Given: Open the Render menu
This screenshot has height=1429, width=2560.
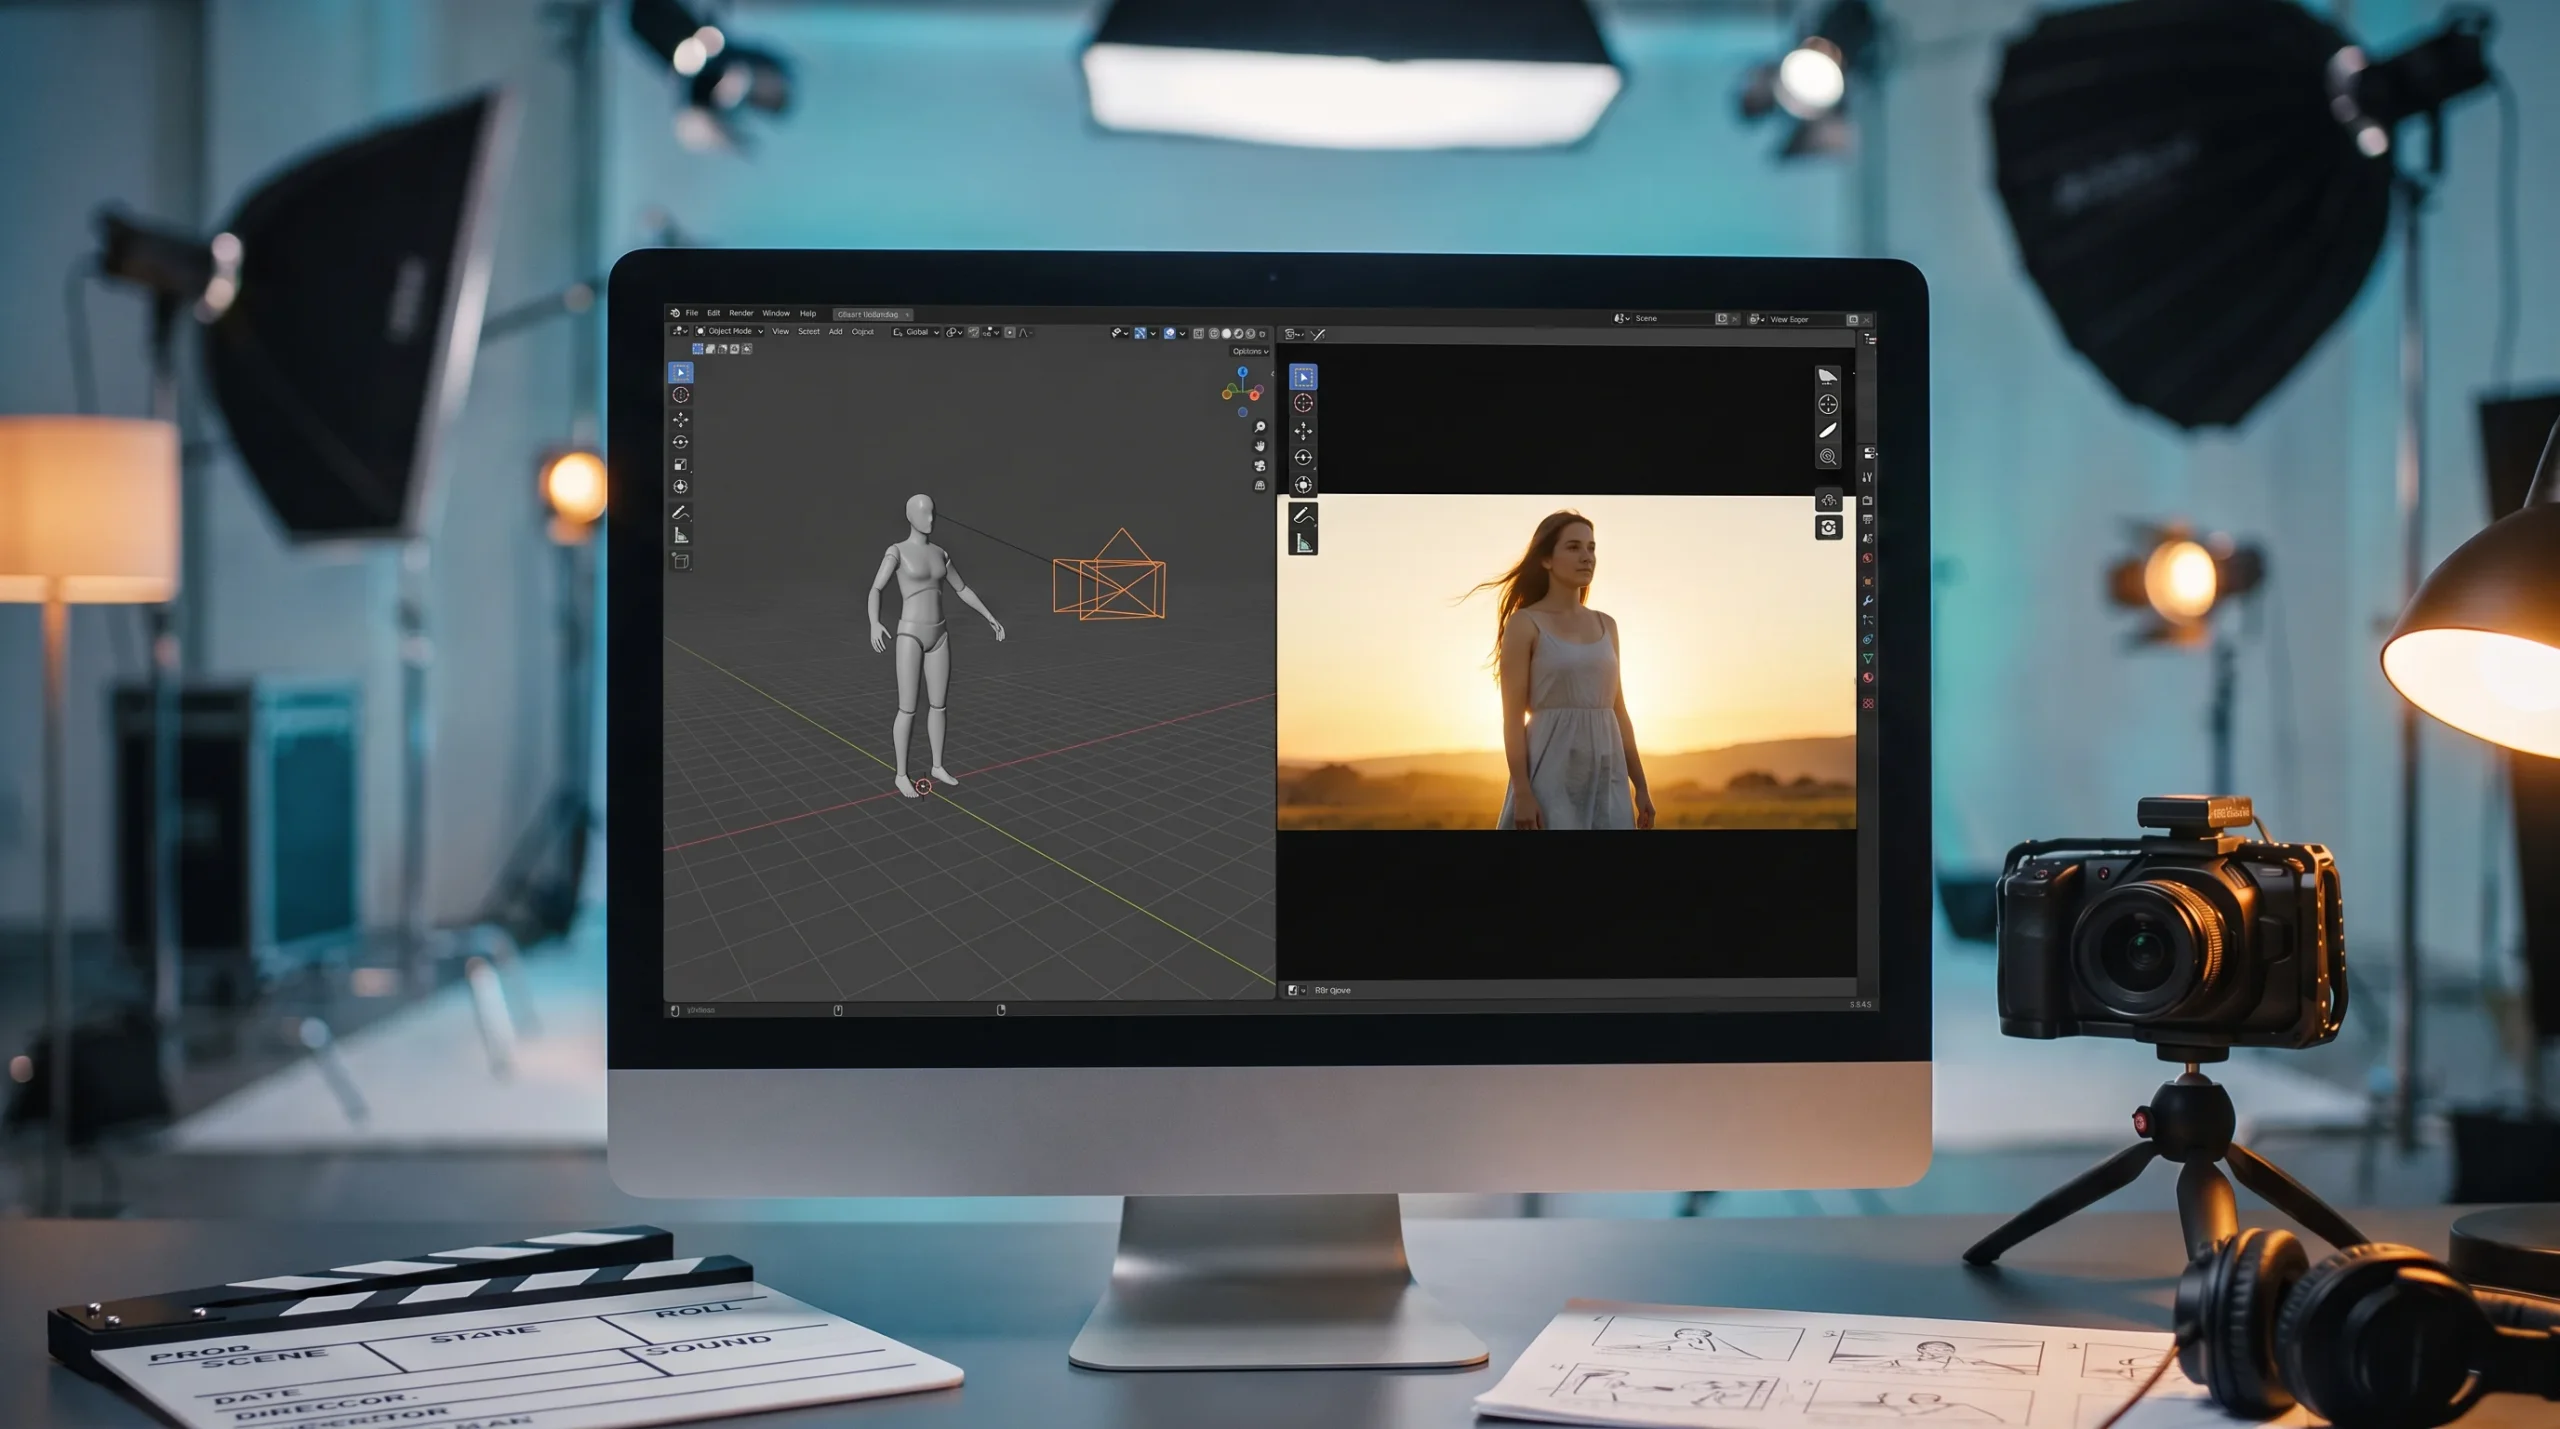Looking at the screenshot, I should click(x=741, y=313).
